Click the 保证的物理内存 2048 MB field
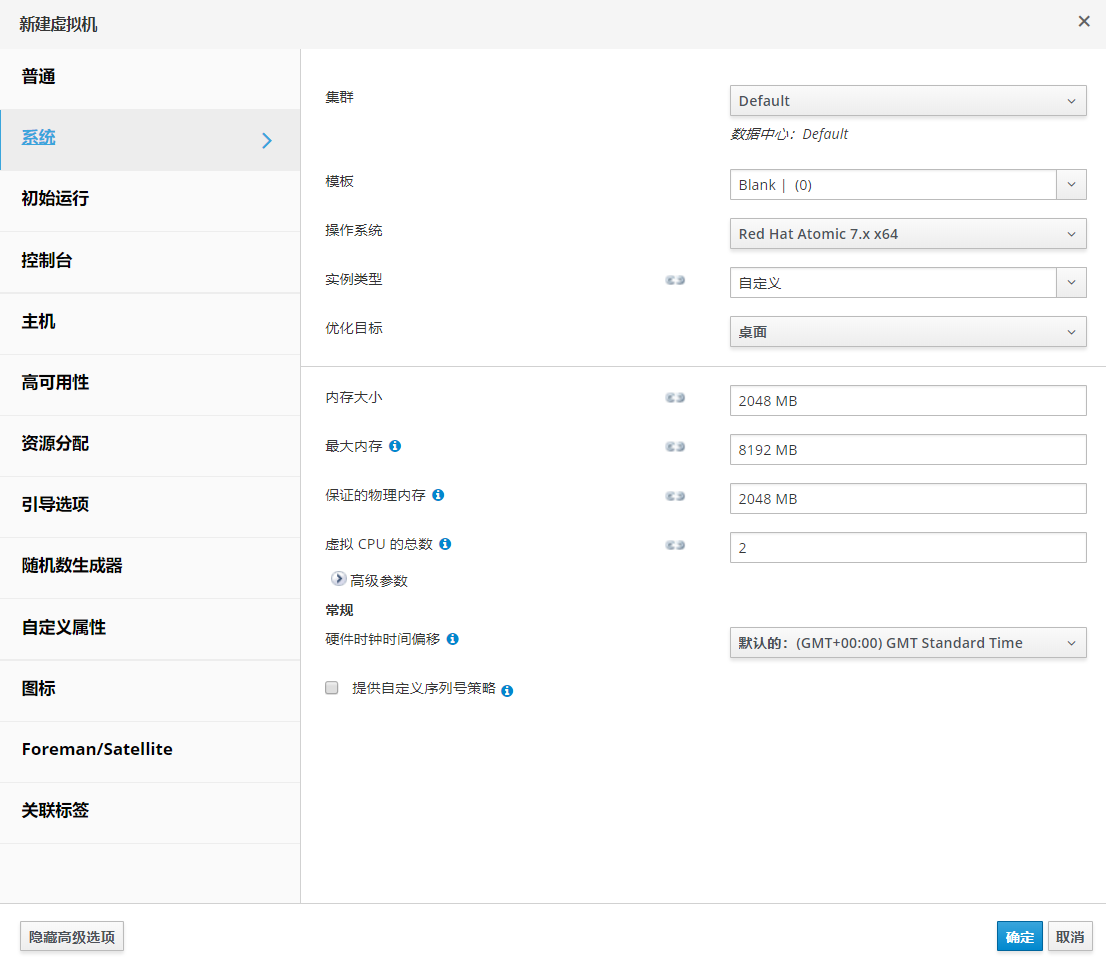This screenshot has height=963, width=1106. (x=908, y=499)
